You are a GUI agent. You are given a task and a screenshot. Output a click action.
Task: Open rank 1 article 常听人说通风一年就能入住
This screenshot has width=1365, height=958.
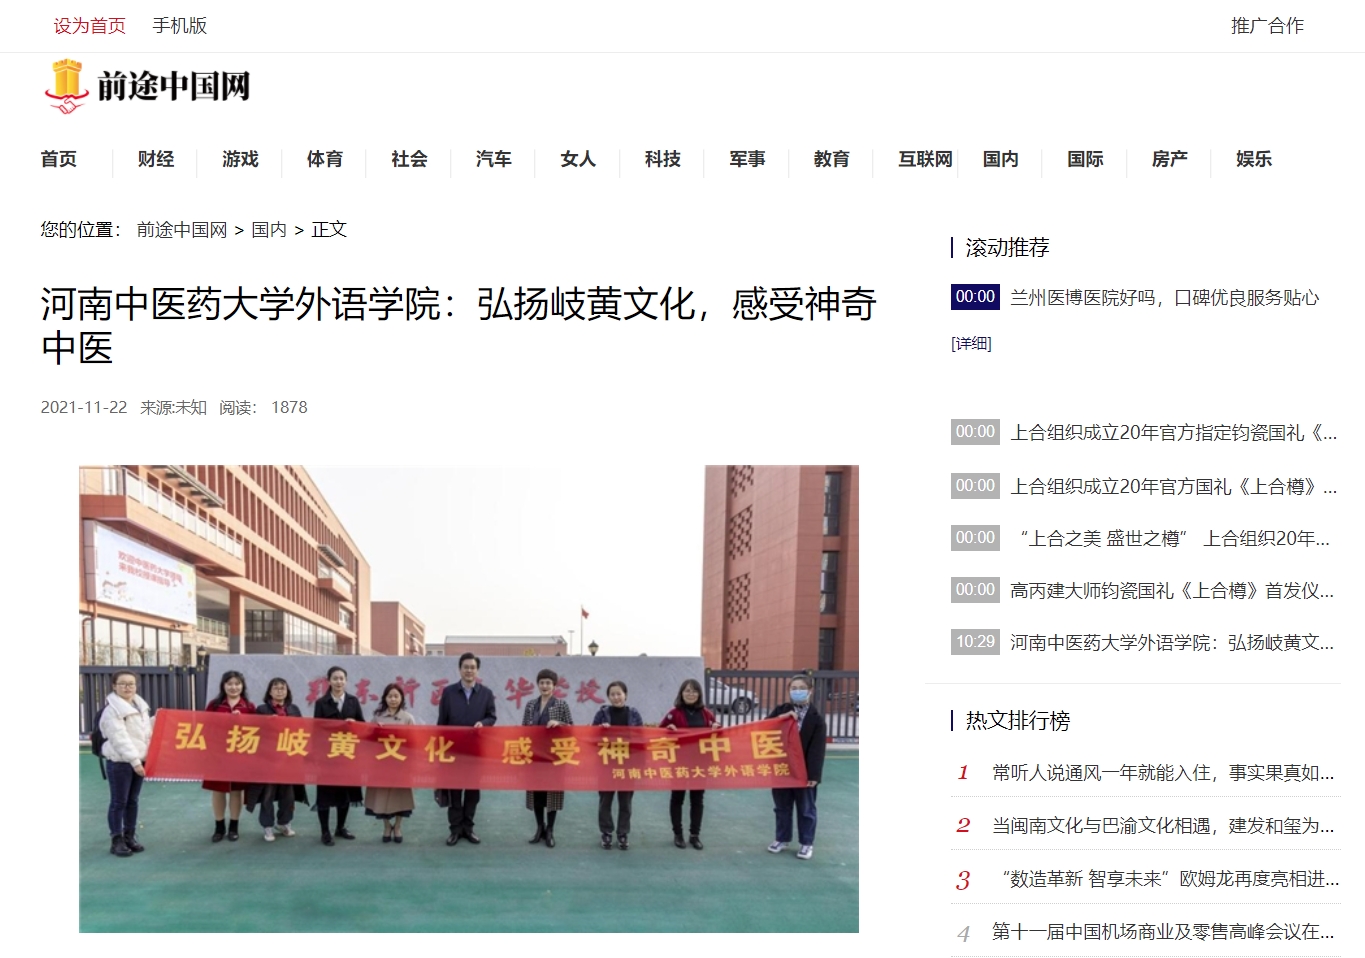(x=1163, y=773)
